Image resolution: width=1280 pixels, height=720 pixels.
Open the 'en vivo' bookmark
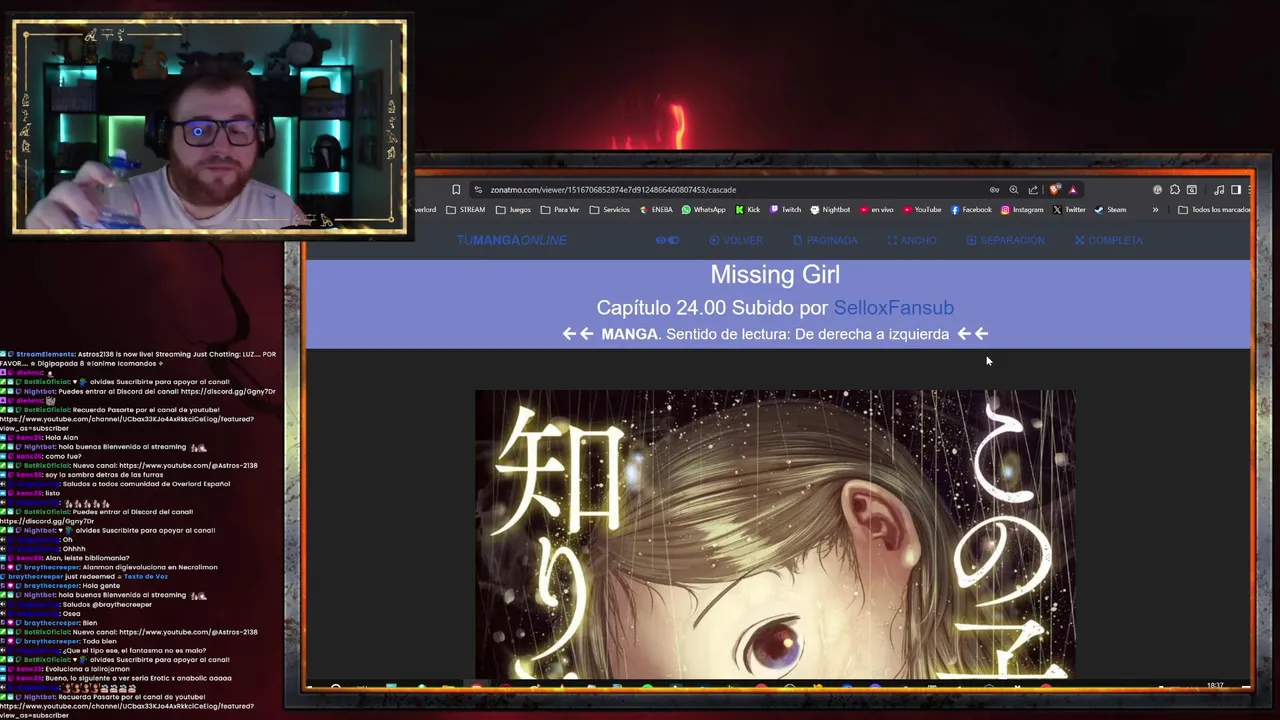tap(877, 210)
